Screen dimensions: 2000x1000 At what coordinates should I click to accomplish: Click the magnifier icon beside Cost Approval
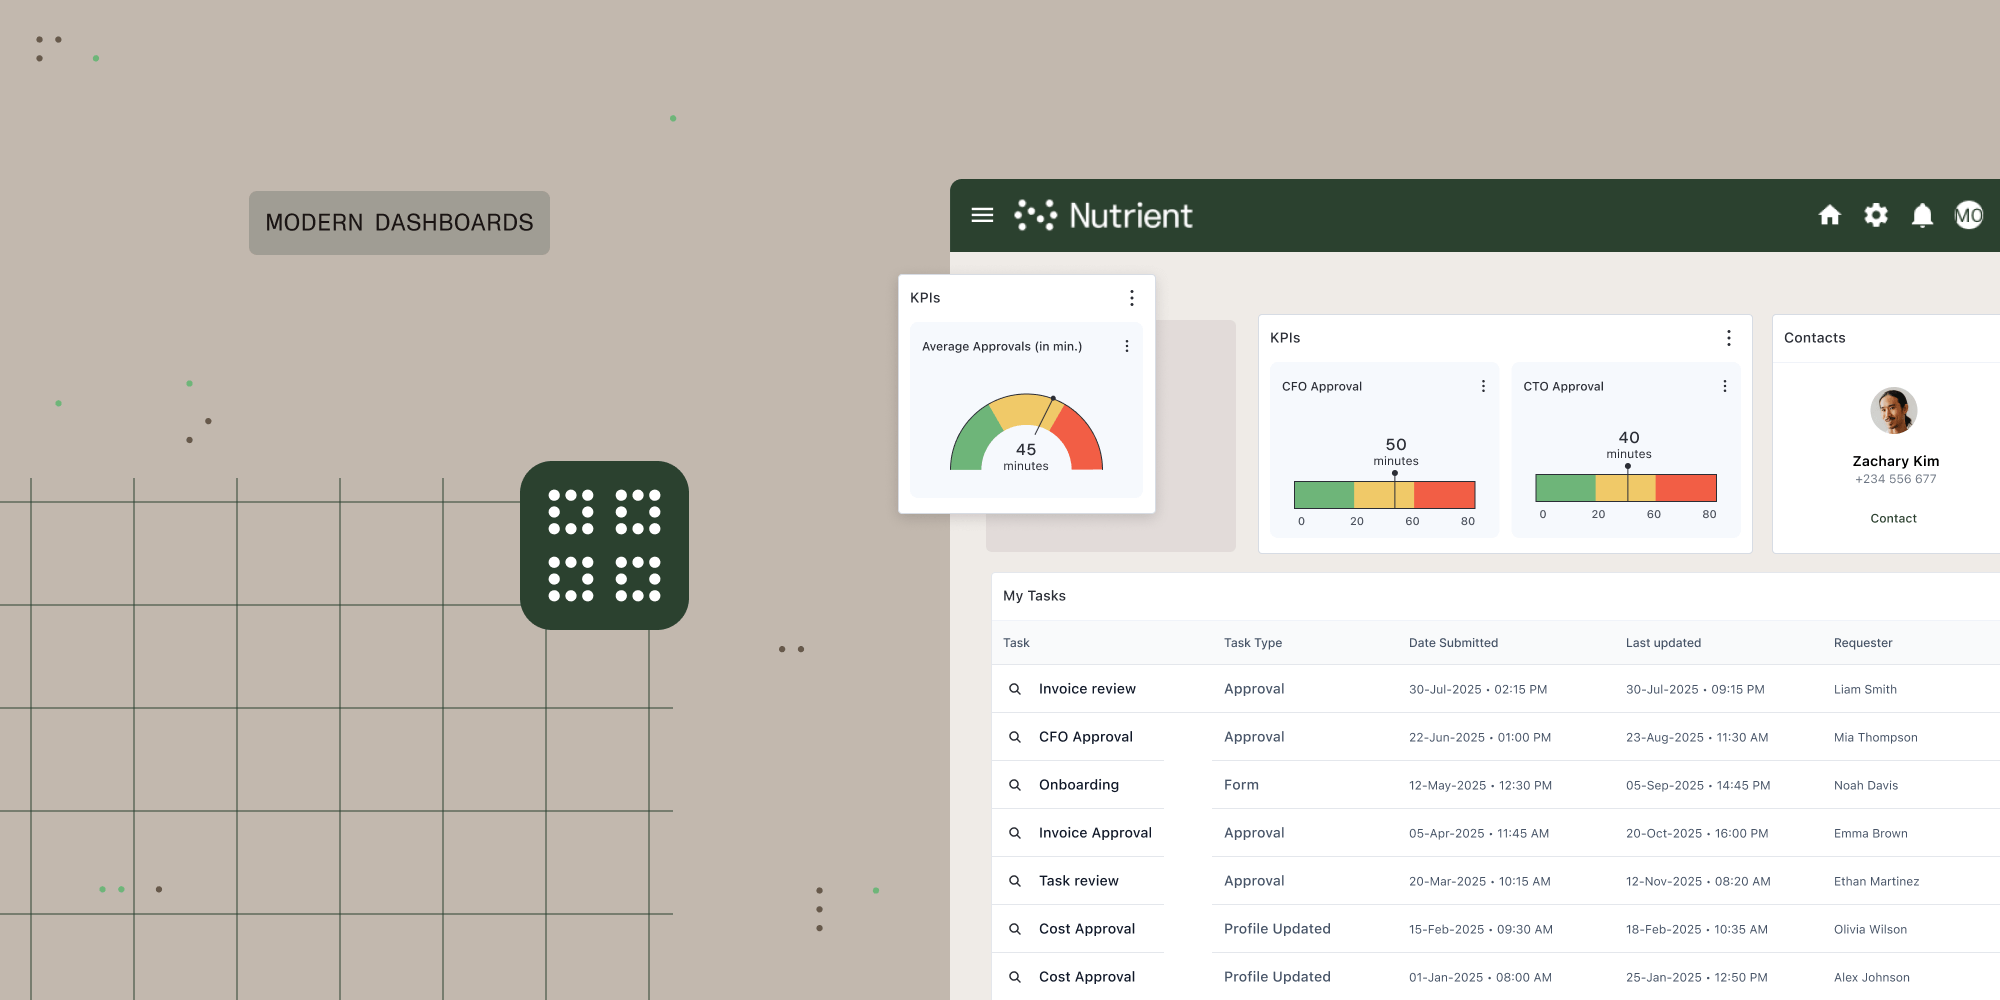pyautogui.click(x=1014, y=928)
